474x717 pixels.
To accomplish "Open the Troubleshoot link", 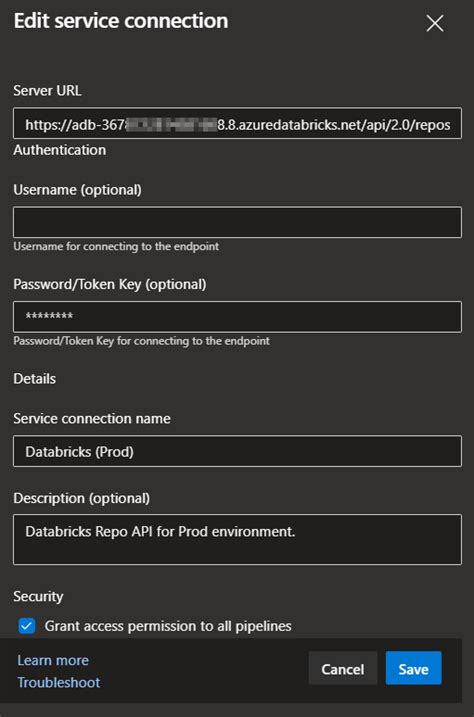I will [59, 682].
